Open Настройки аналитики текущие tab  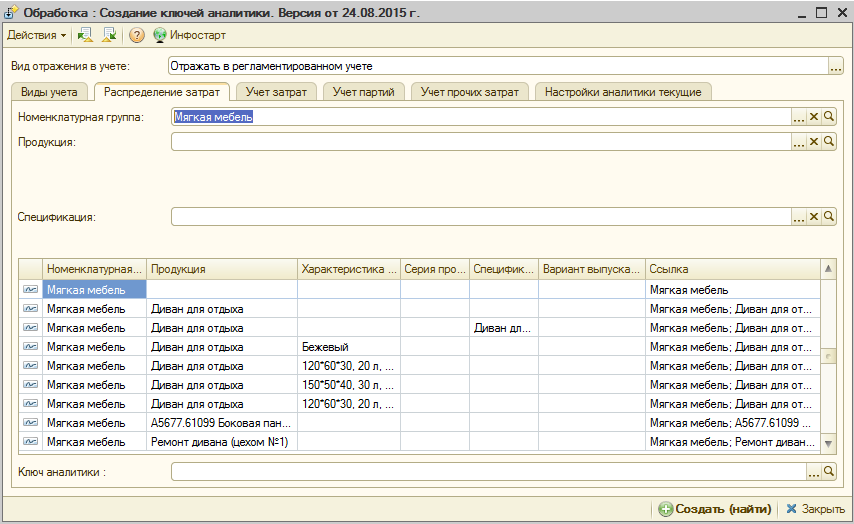click(x=623, y=92)
